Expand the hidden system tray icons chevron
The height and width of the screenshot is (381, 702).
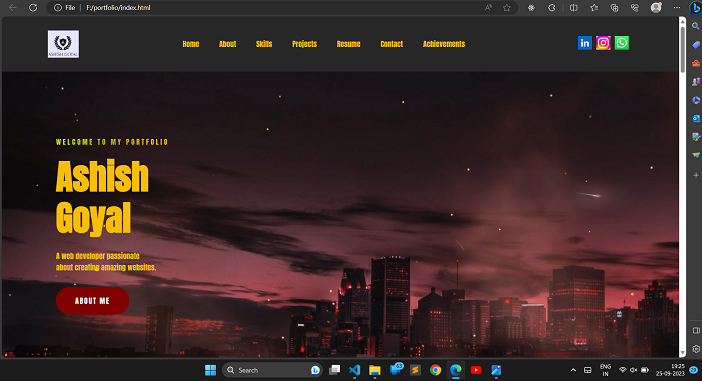(x=573, y=370)
